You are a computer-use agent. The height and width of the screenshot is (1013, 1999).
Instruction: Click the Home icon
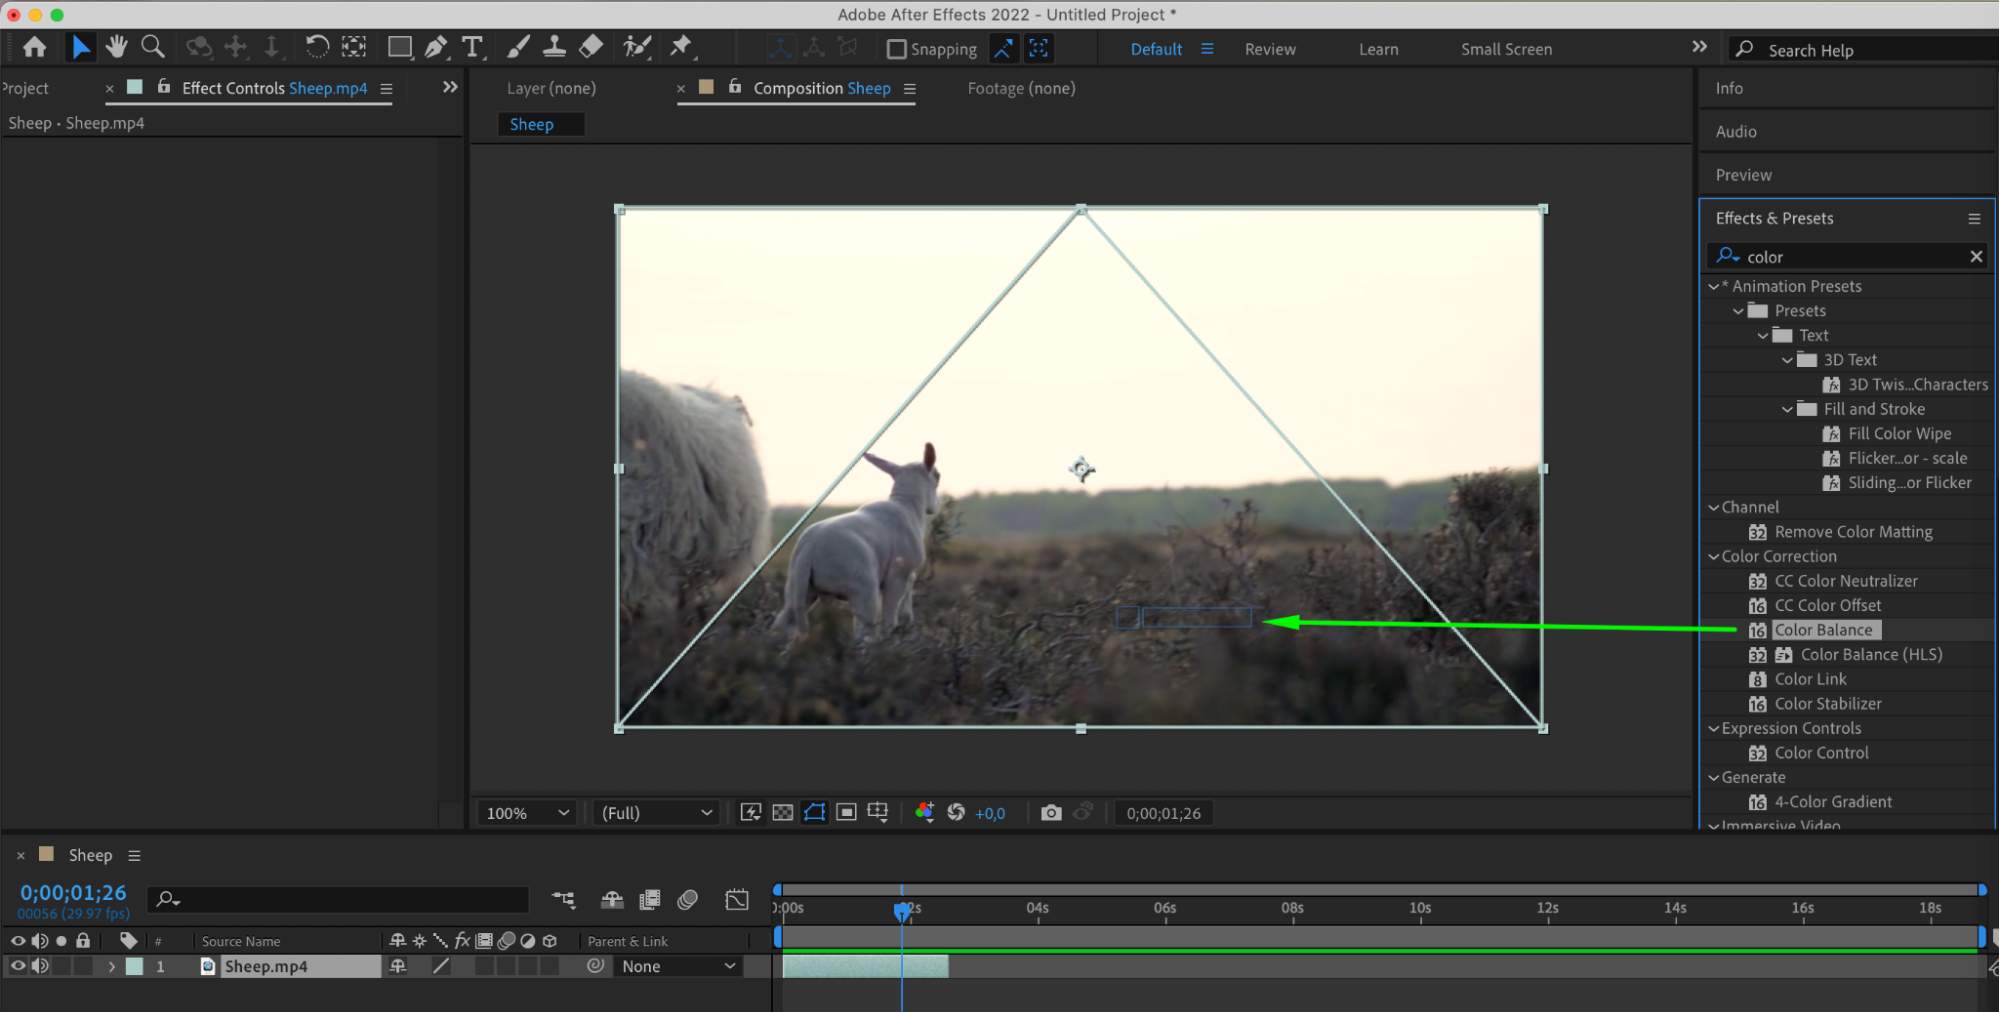34,47
